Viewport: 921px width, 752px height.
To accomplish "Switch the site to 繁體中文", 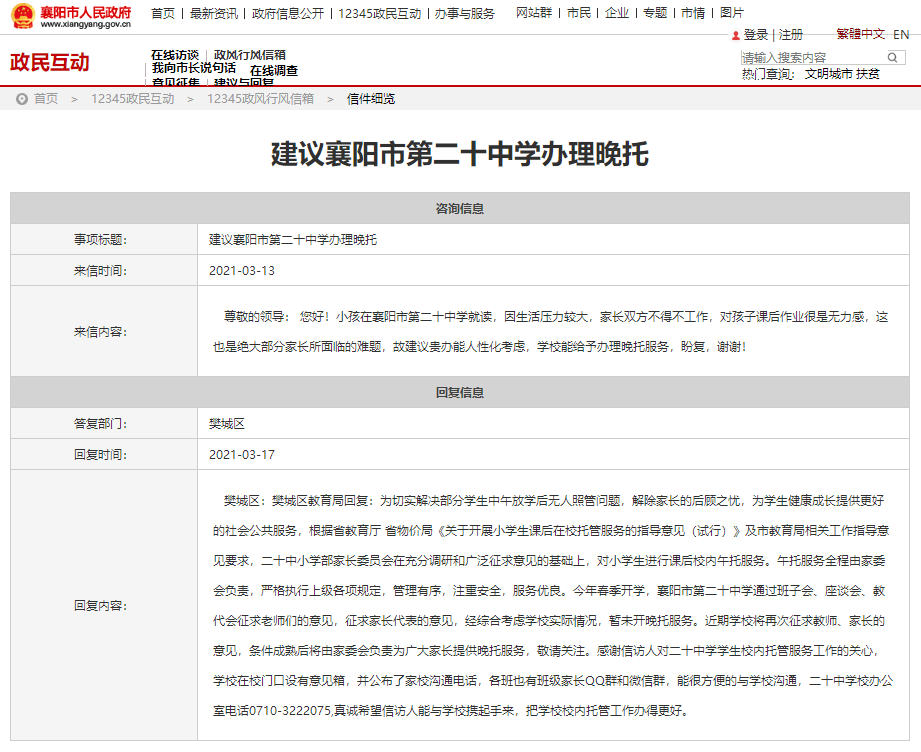I will click(860, 34).
